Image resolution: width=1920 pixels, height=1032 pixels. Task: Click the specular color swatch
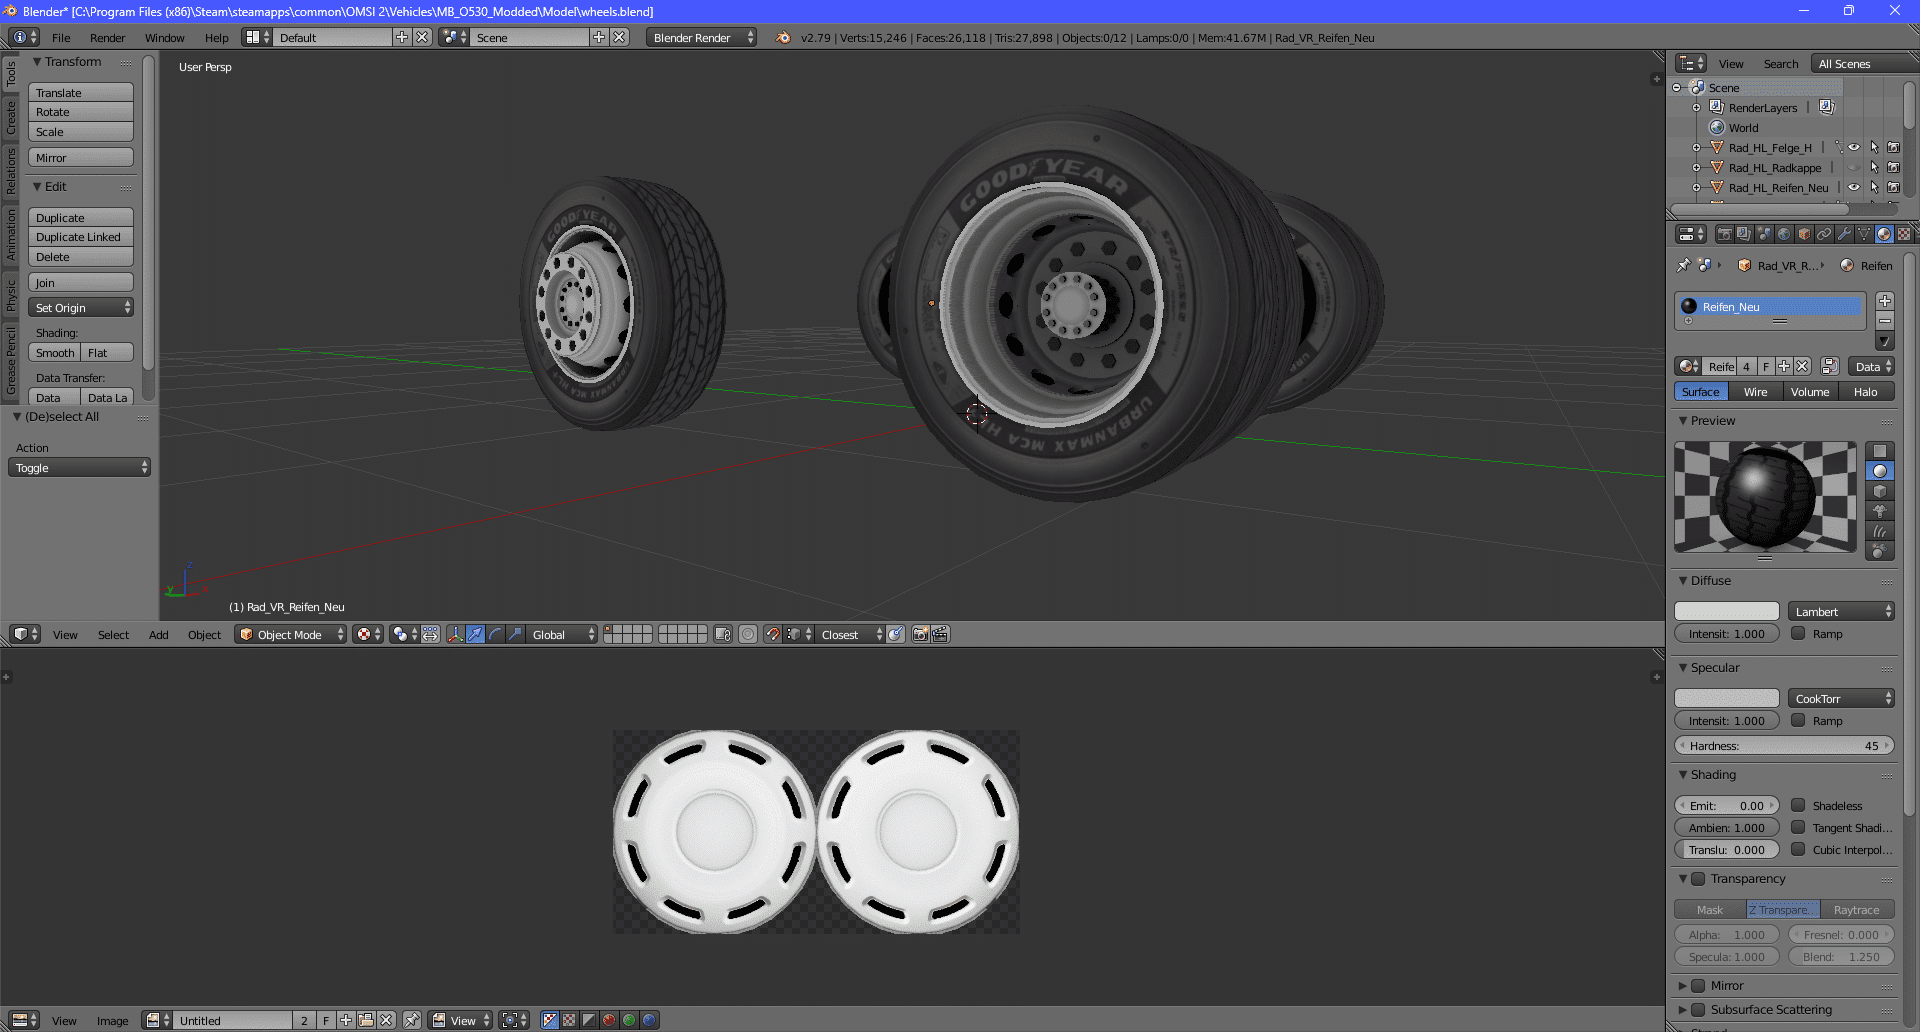pos(1727,699)
